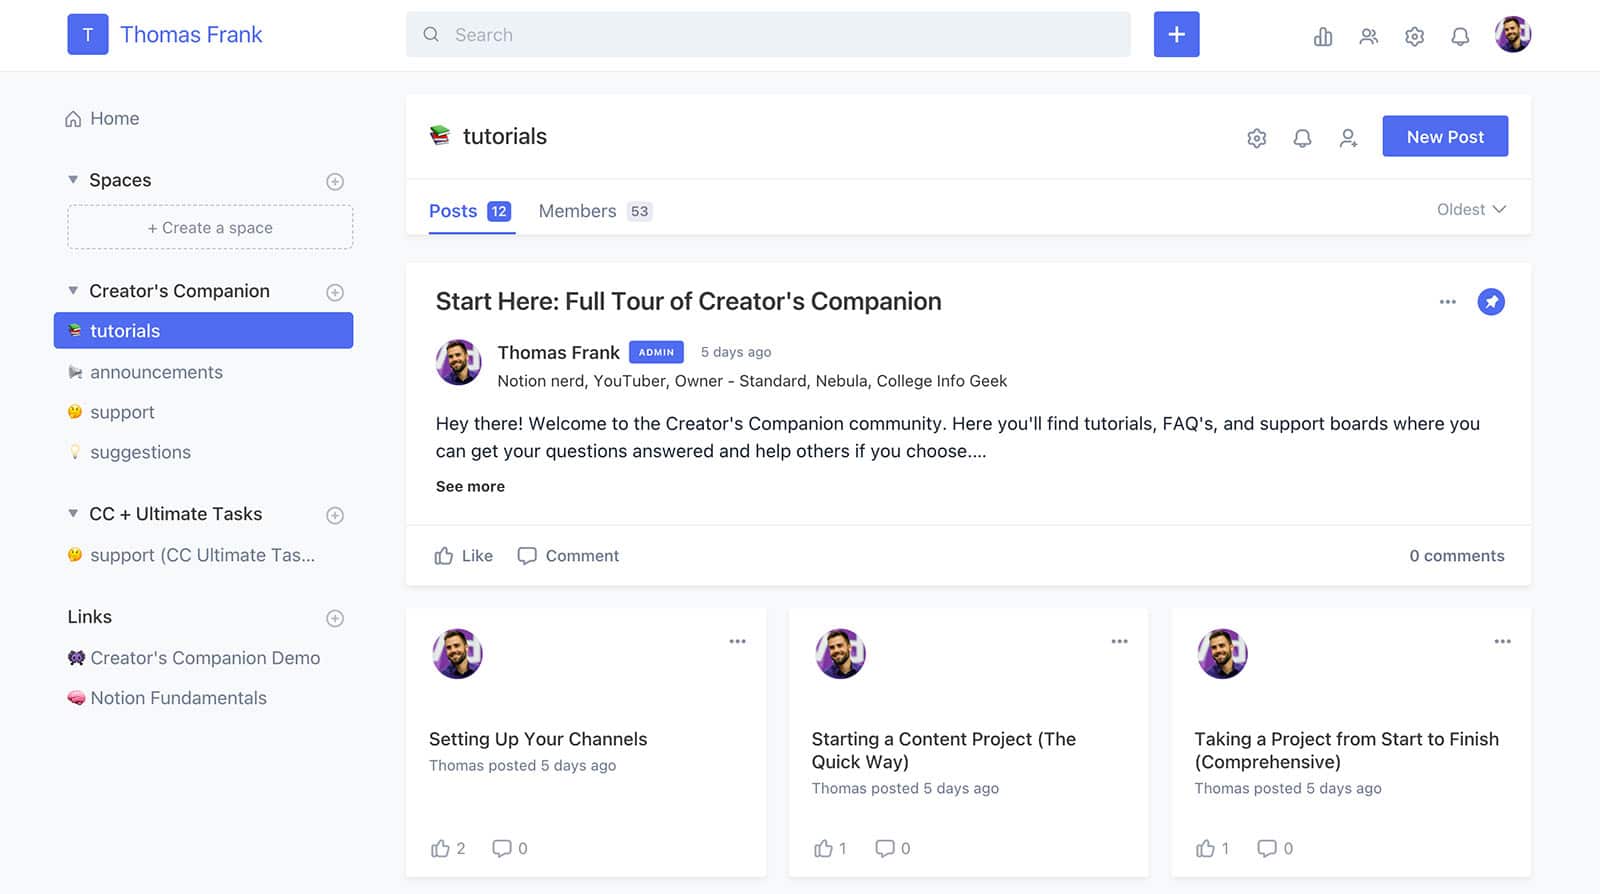Click the blue pin icon on Start Here post
1600x894 pixels.
(x=1490, y=302)
